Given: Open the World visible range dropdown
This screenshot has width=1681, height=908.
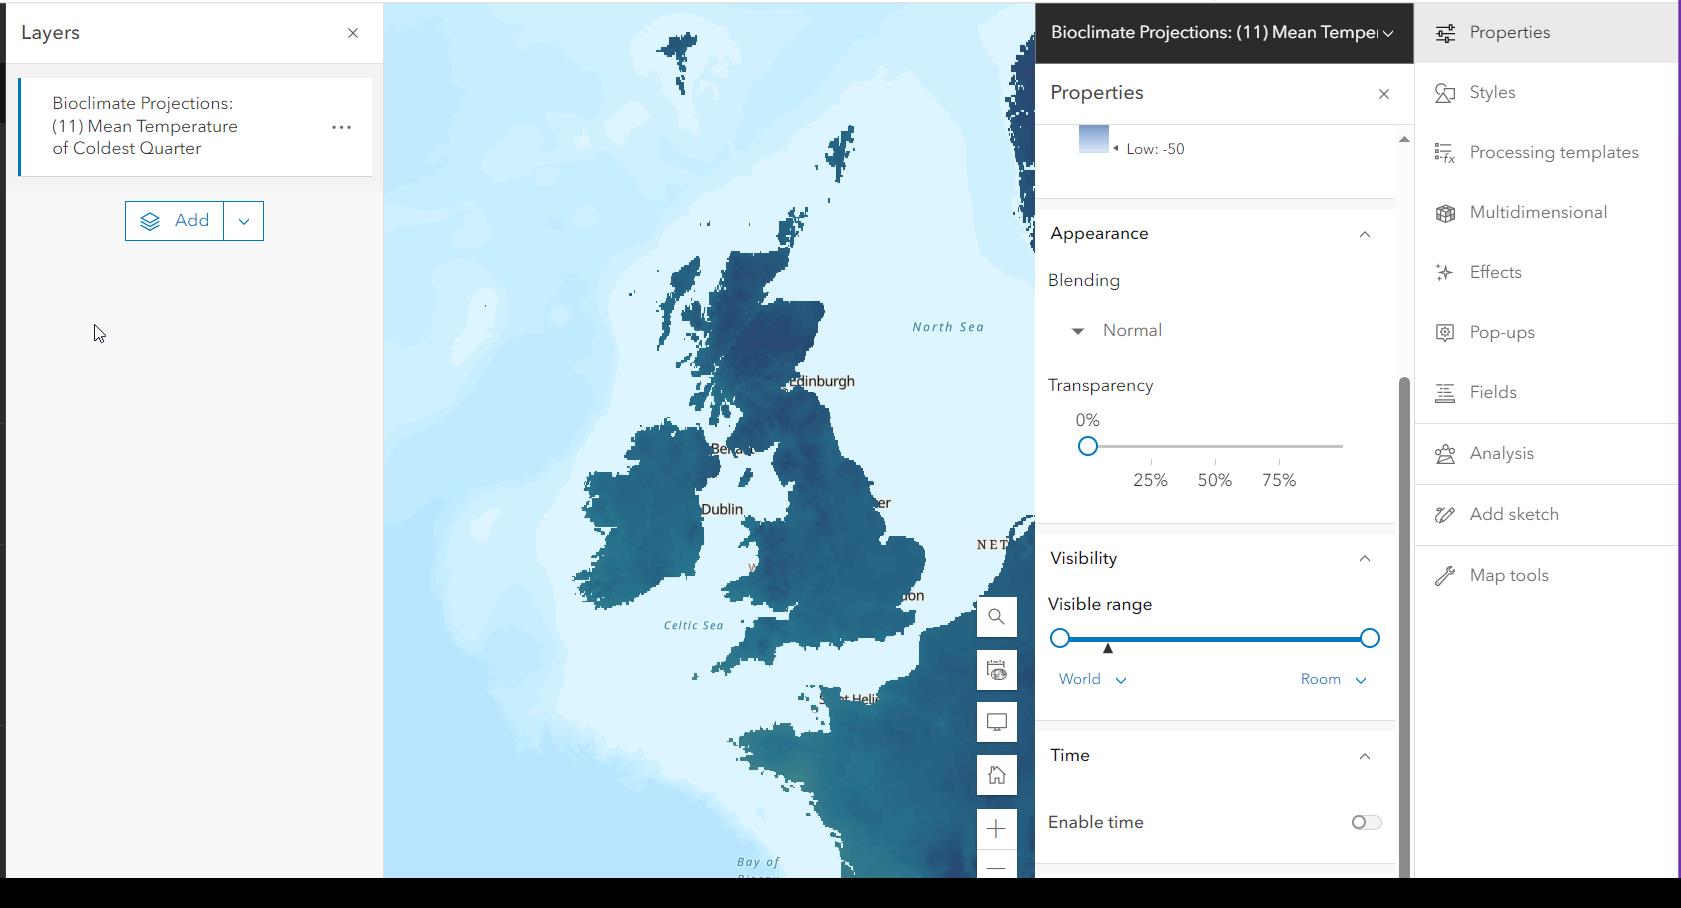Looking at the screenshot, I should 1092,679.
